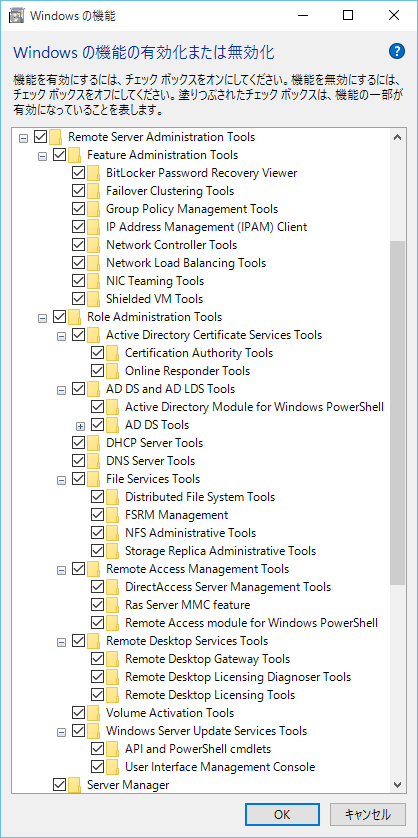Viewport: 418px width, 838px height.
Task: Click the folder icon beside Shielded VM Tools
Action: click(94, 299)
